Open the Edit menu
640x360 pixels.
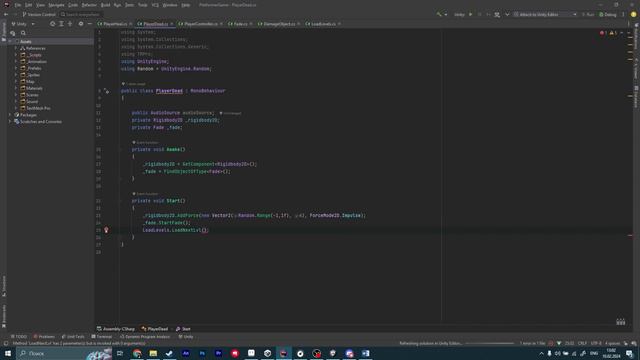pos(29,5)
